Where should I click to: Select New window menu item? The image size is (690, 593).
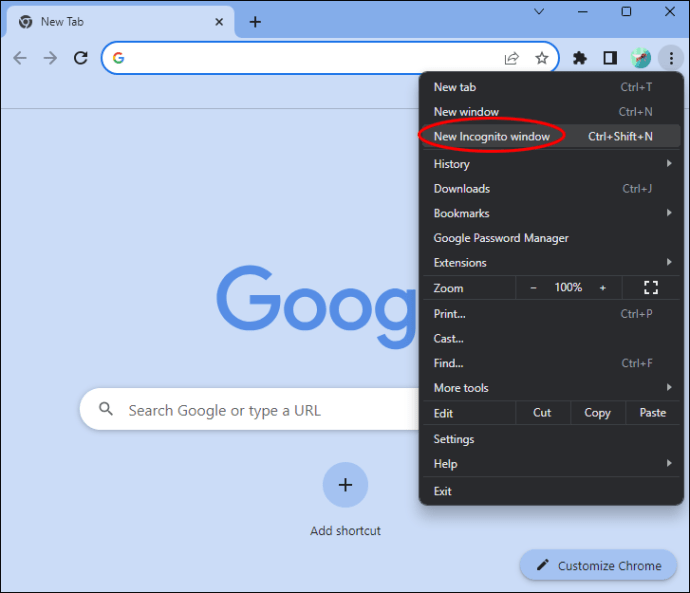pos(551,112)
